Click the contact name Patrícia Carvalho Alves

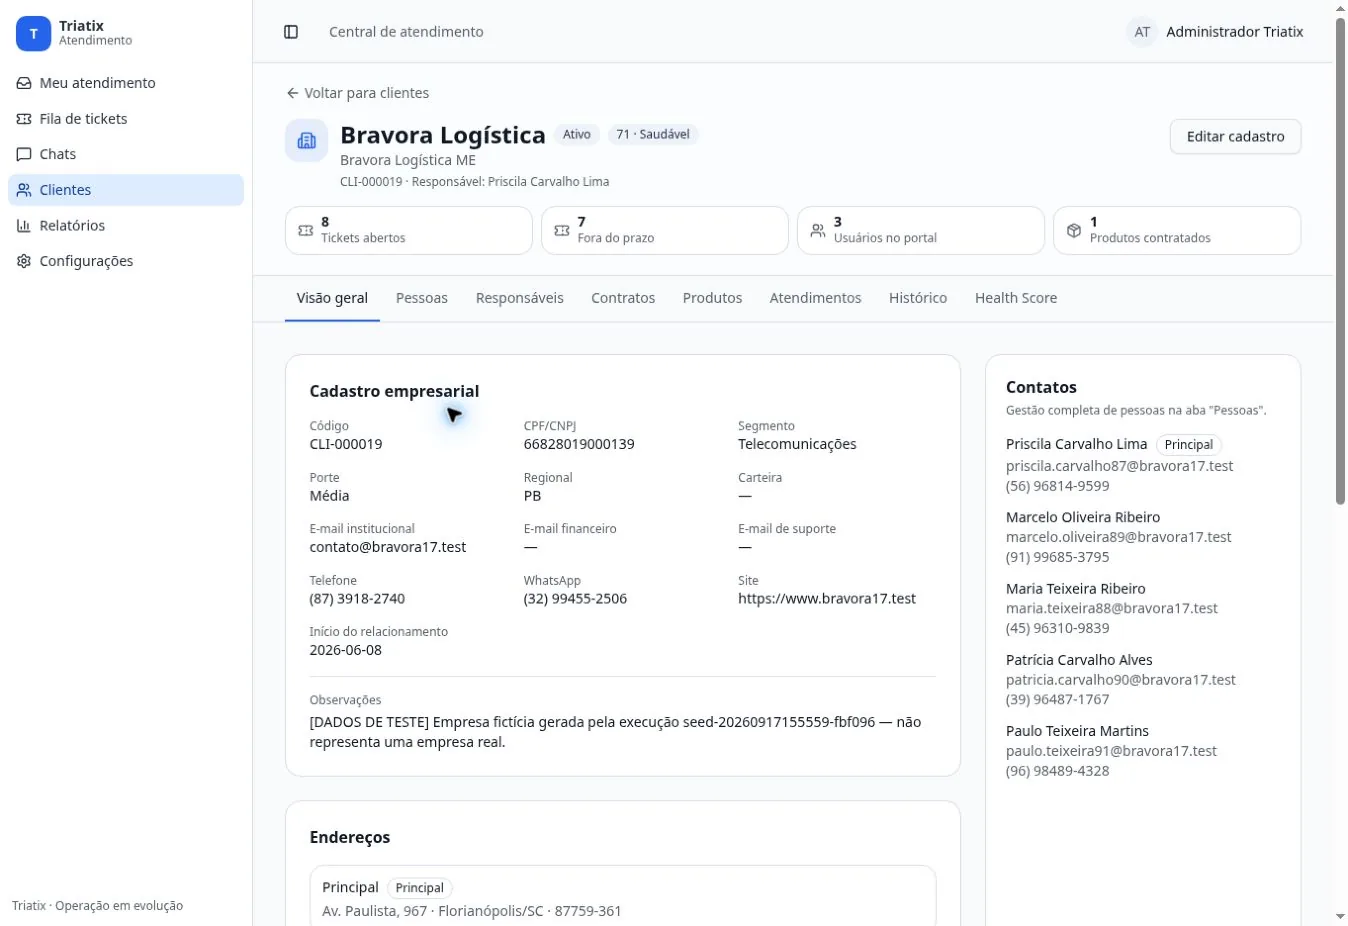(1079, 660)
